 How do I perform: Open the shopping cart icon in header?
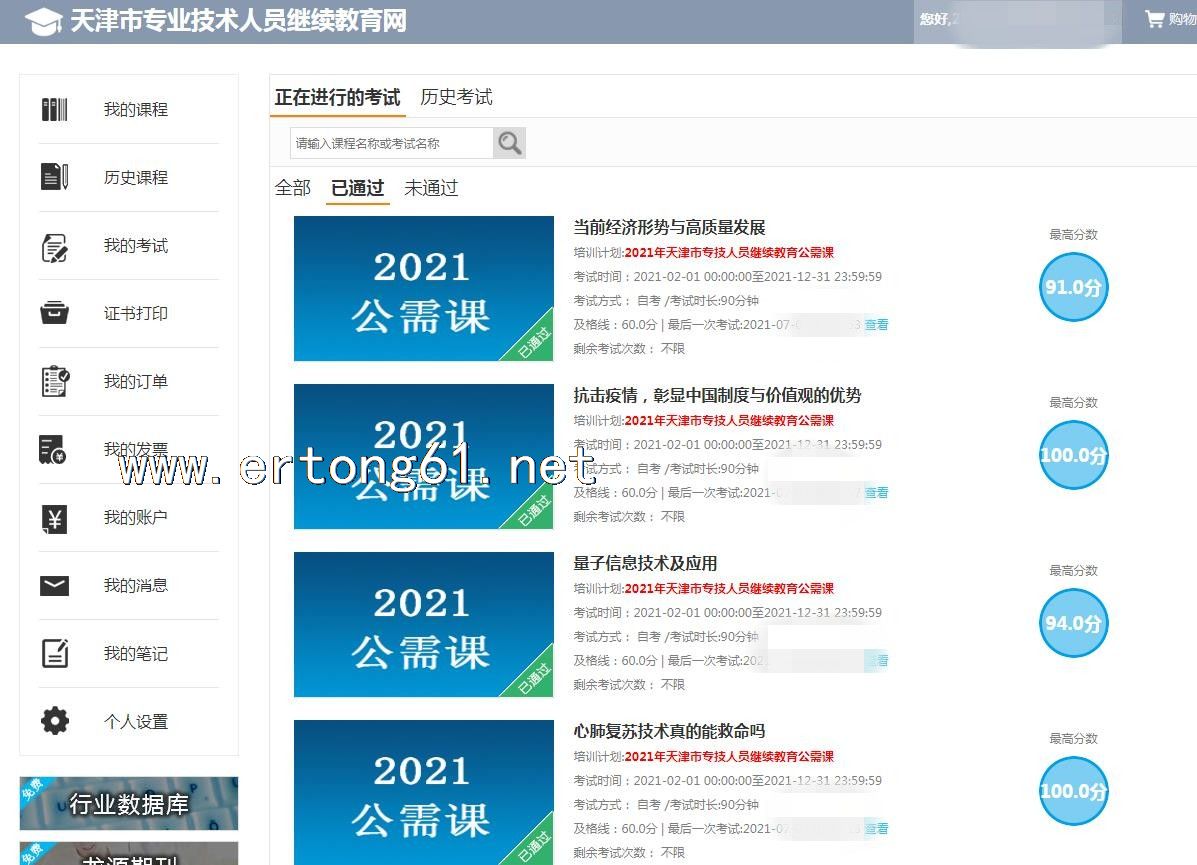coord(1154,19)
